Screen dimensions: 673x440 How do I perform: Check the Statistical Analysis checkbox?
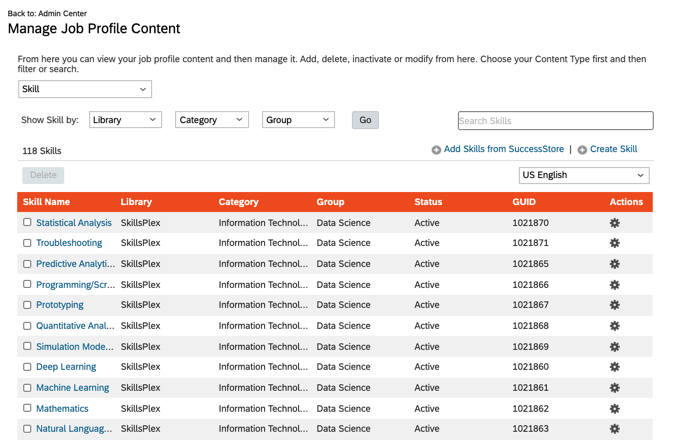pos(27,223)
